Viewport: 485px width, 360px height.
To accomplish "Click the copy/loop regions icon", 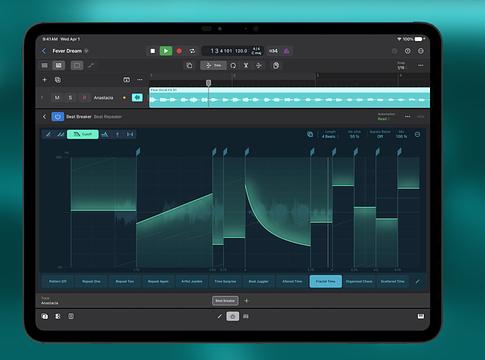I will (189, 65).
